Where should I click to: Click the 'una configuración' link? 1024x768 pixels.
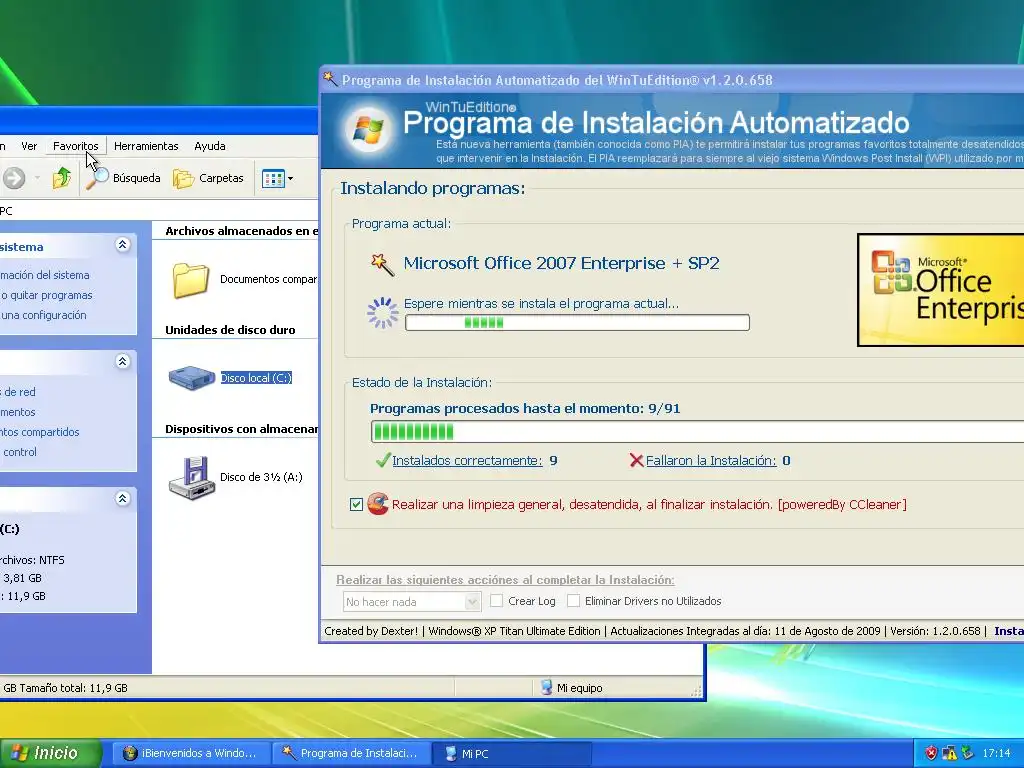coord(43,315)
